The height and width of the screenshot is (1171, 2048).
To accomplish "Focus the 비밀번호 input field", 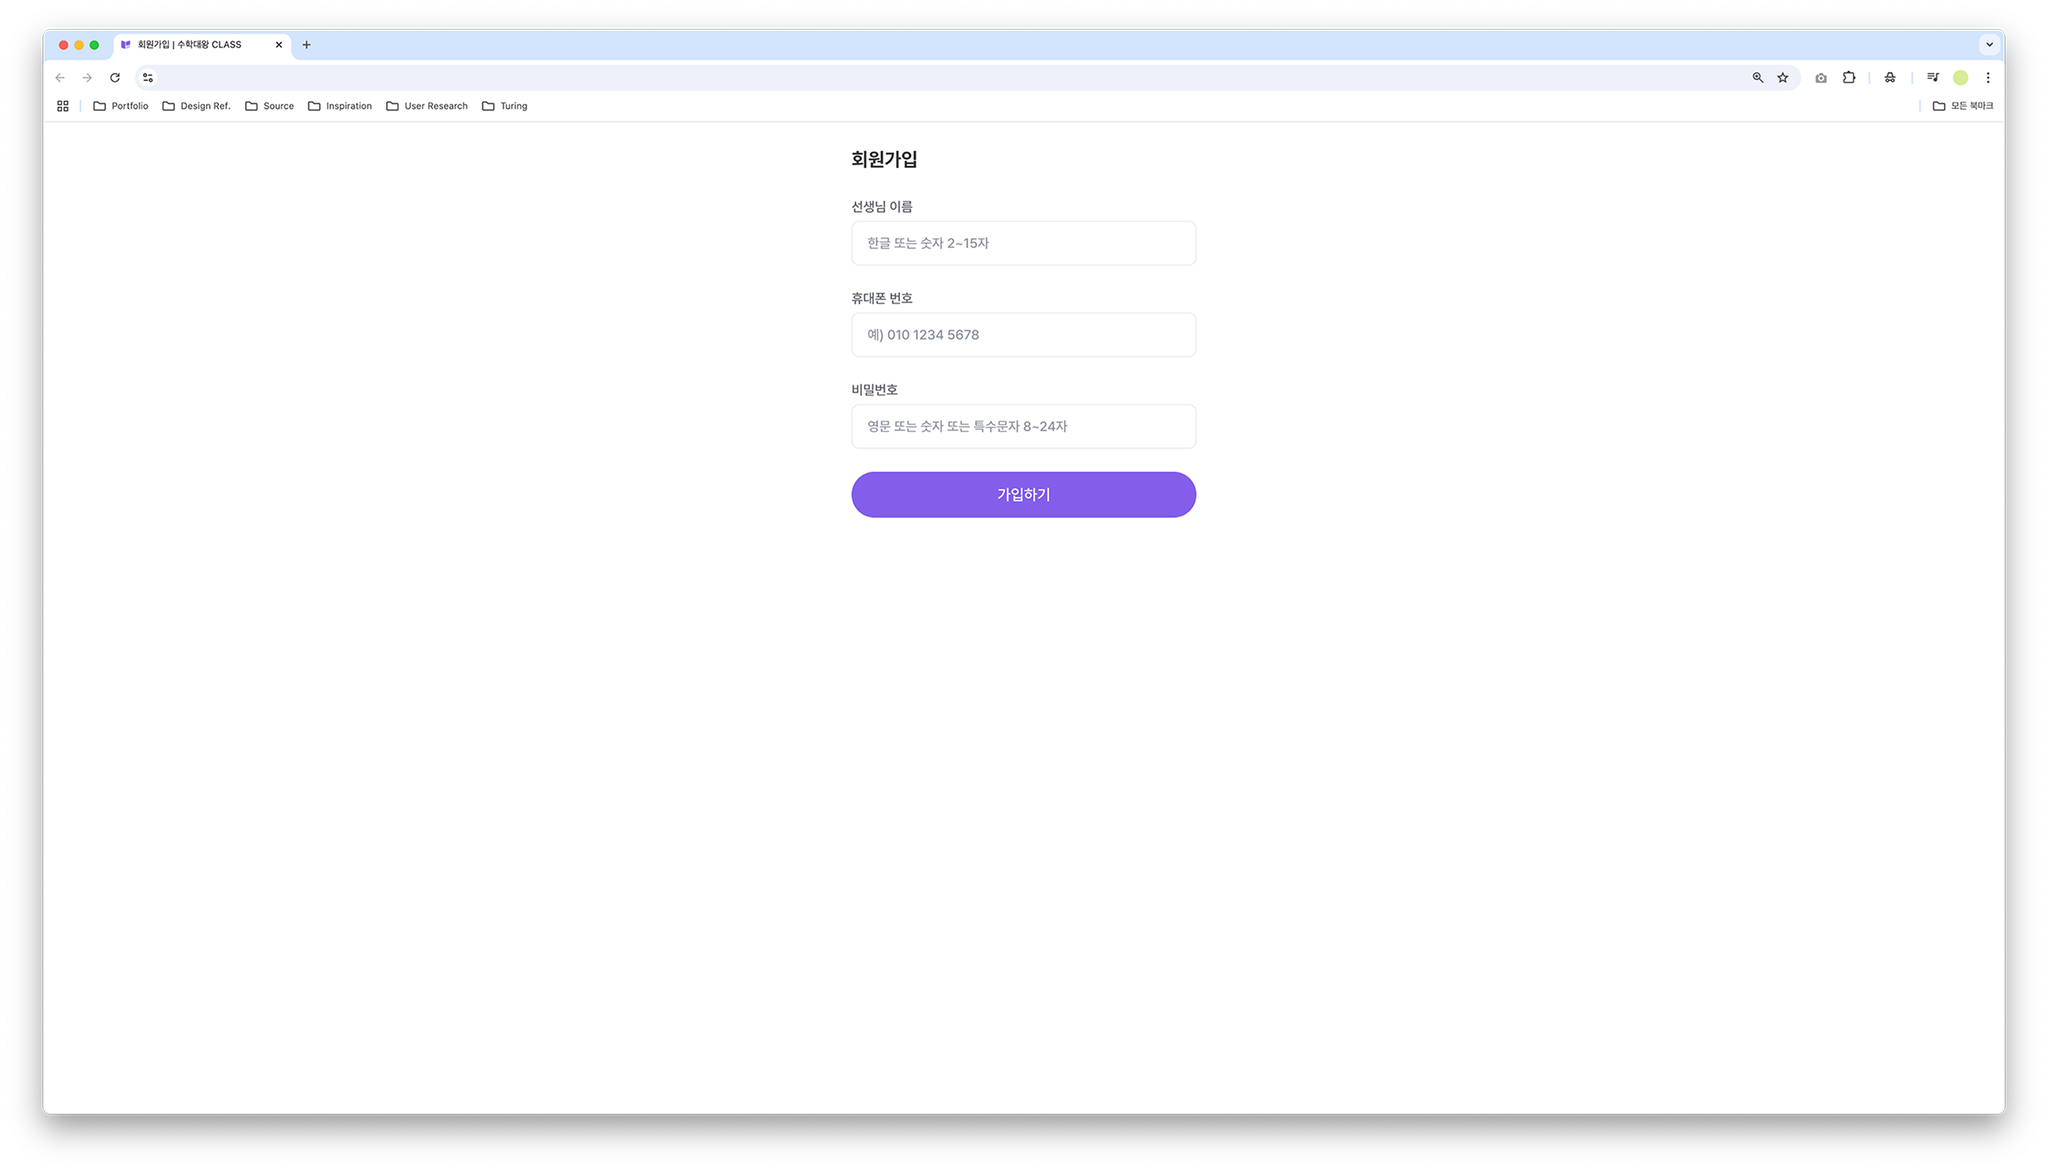I will 1023,427.
